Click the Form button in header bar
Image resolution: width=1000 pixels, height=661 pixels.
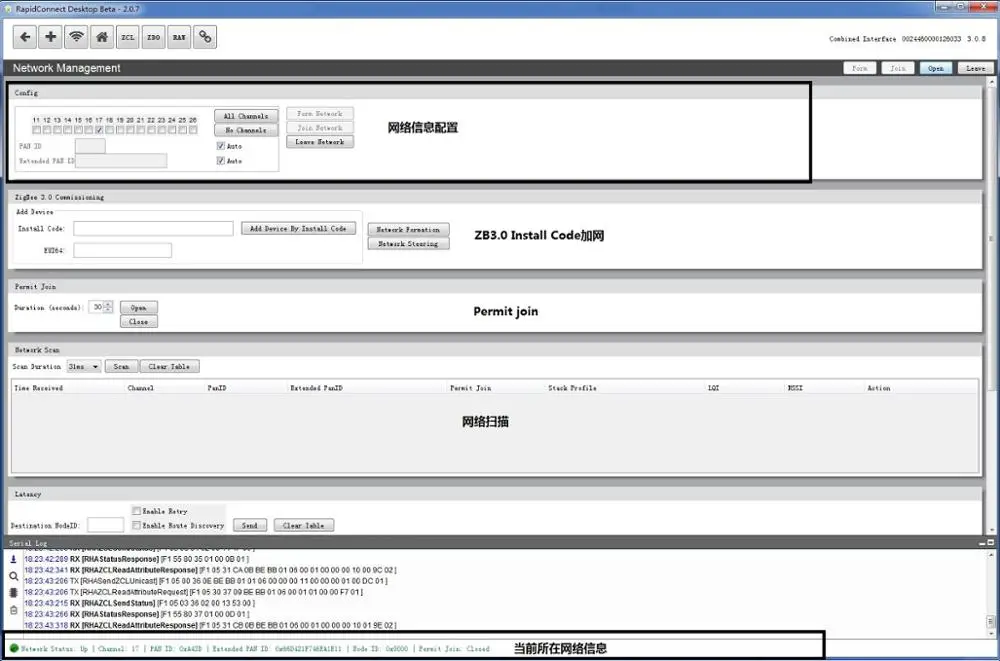(x=860, y=68)
